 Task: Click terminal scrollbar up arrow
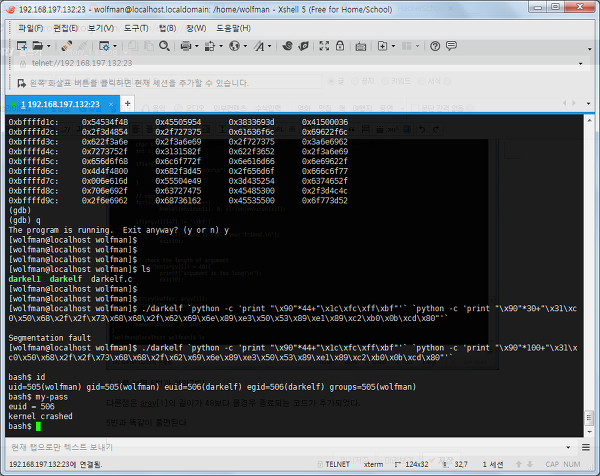point(589,121)
